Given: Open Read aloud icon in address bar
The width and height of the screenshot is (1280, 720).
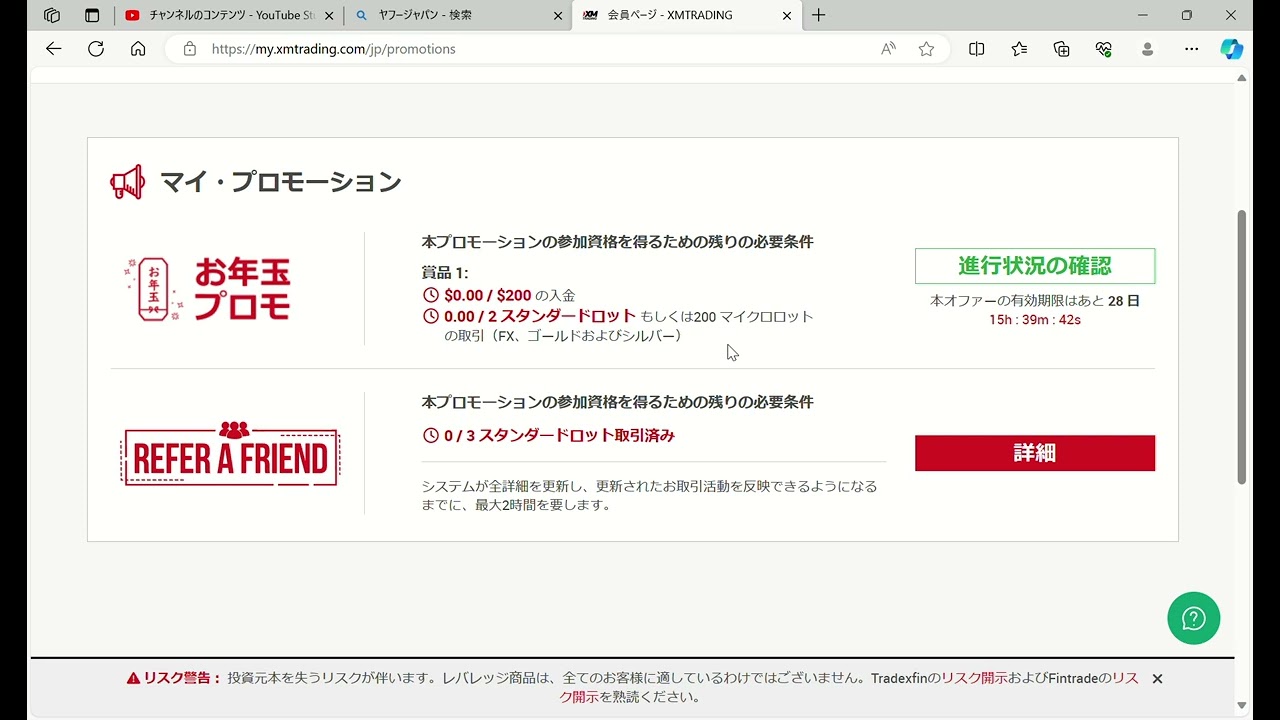Looking at the screenshot, I should [888, 49].
